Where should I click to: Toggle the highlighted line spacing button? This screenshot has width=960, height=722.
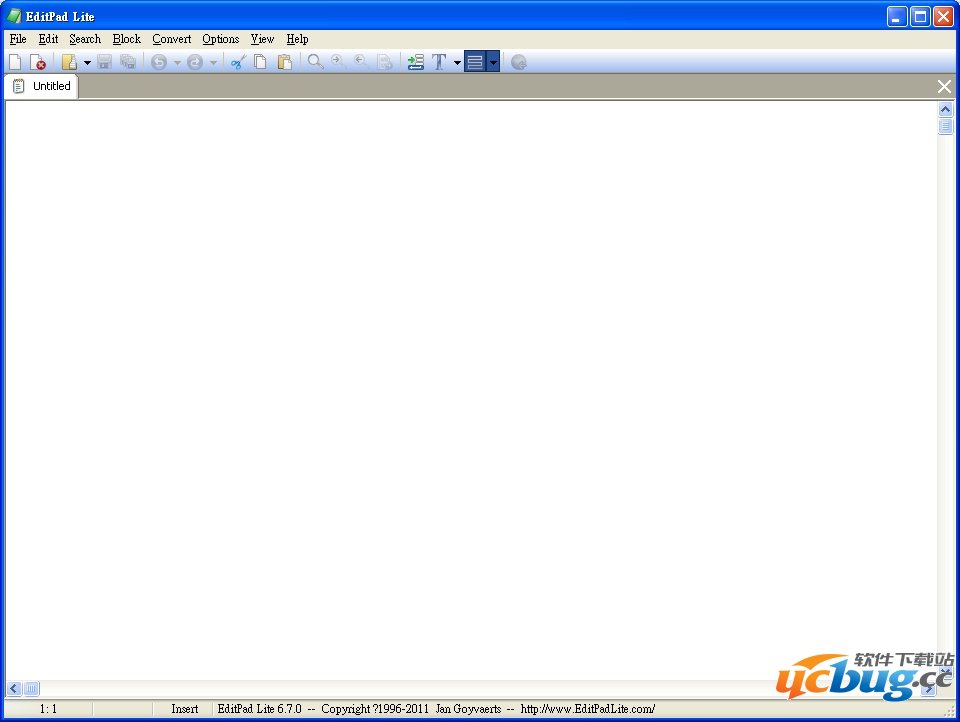475,62
